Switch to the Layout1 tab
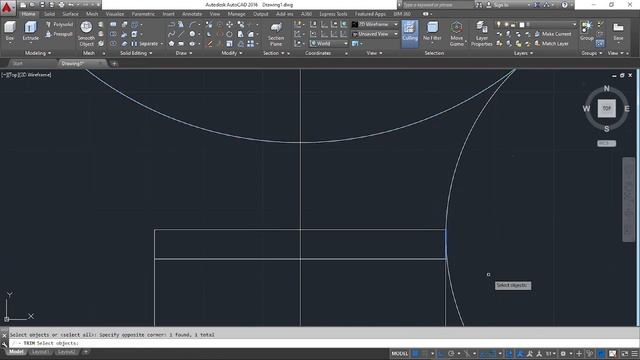This screenshot has height=360, width=640. [x=40, y=352]
